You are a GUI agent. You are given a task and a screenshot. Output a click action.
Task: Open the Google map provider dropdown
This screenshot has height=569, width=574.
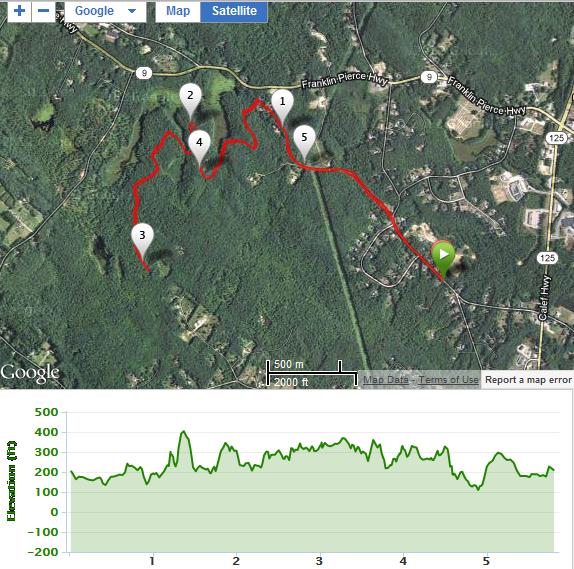(105, 11)
